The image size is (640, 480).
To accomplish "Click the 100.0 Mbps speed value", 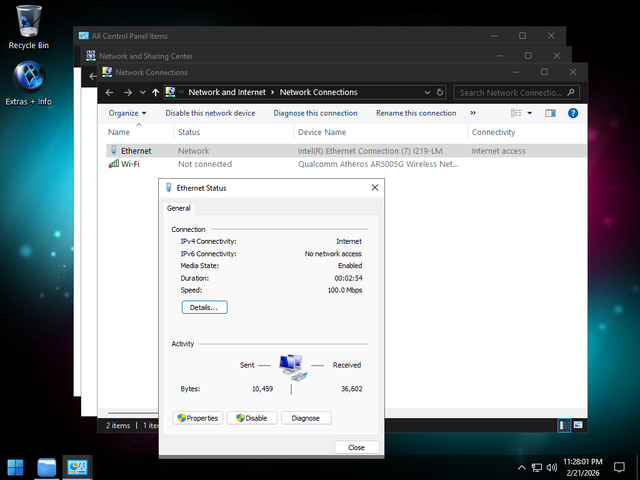I will [x=345, y=290].
